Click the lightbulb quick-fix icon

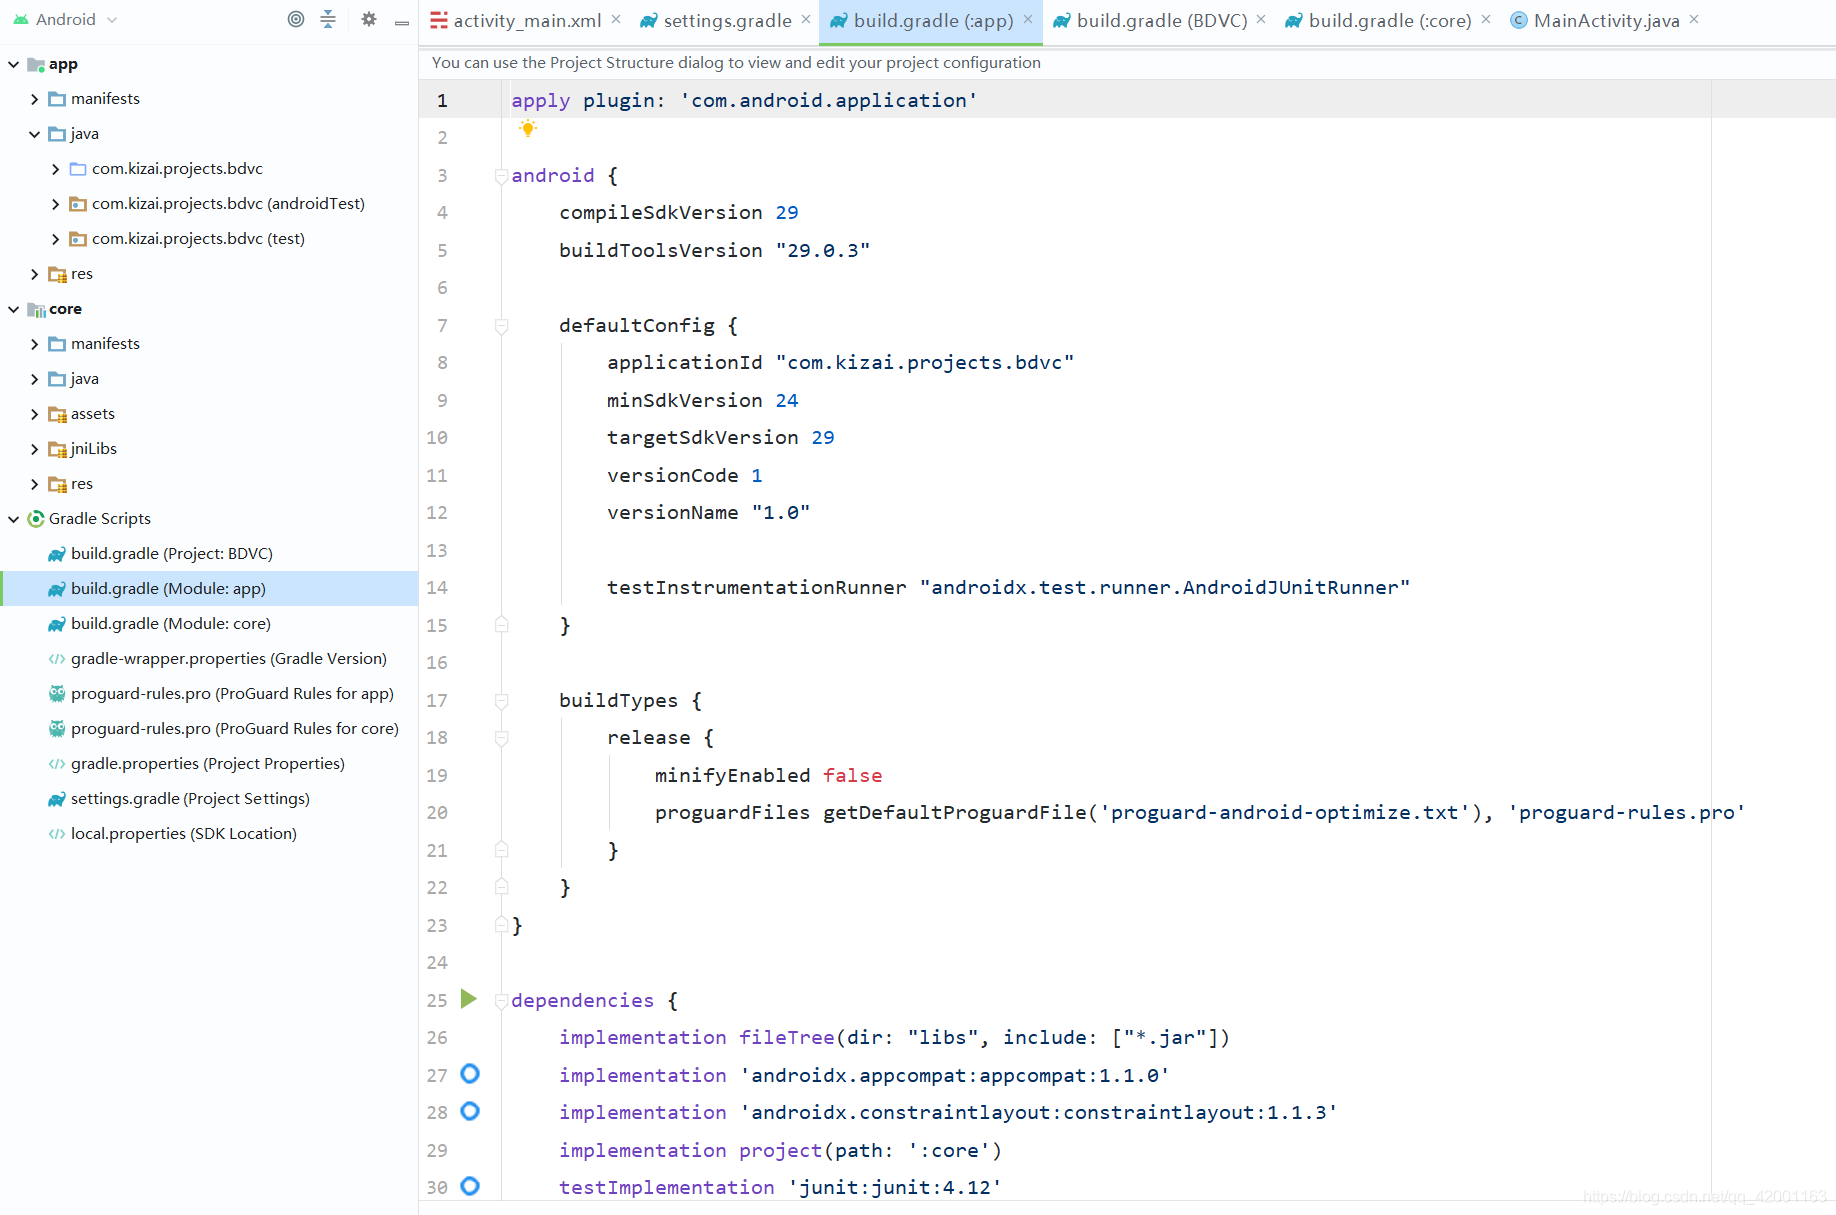(x=528, y=128)
